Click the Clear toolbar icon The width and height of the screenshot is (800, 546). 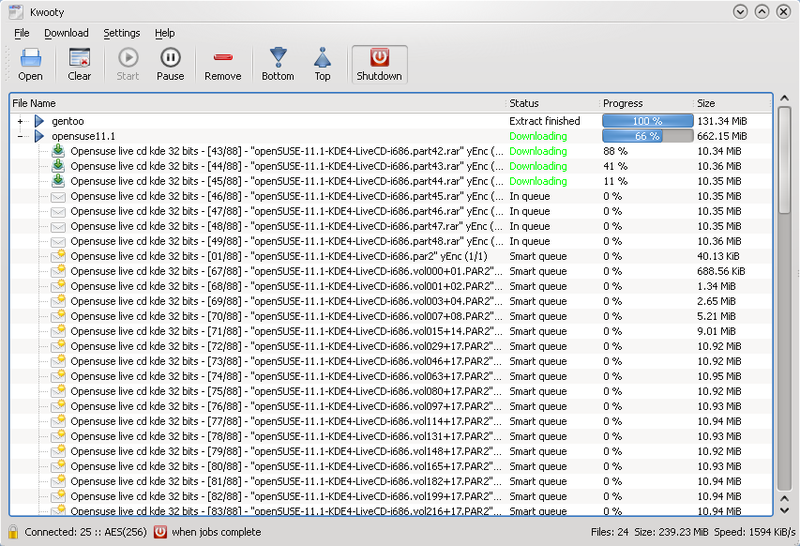point(80,58)
